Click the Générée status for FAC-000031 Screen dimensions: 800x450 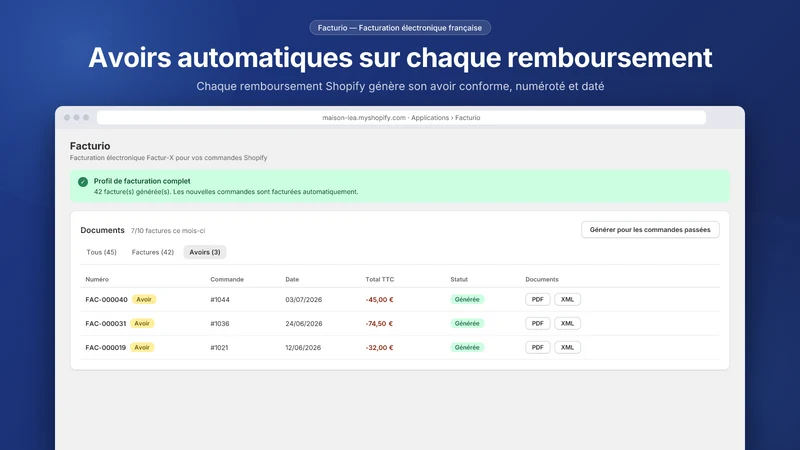(467, 323)
